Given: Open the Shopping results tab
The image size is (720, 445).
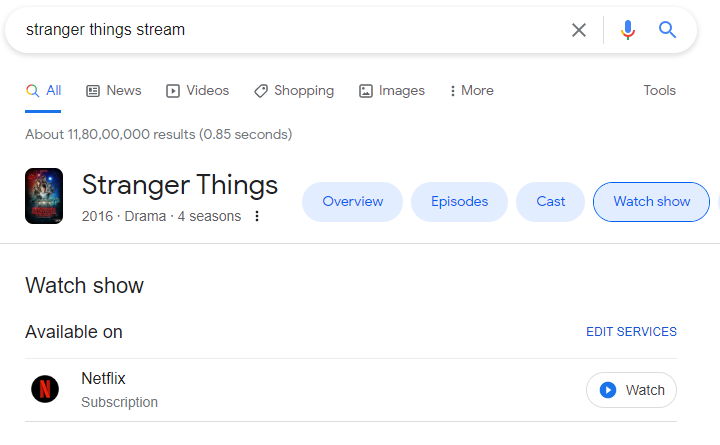Looking at the screenshot, I should [x=293, y=91].
